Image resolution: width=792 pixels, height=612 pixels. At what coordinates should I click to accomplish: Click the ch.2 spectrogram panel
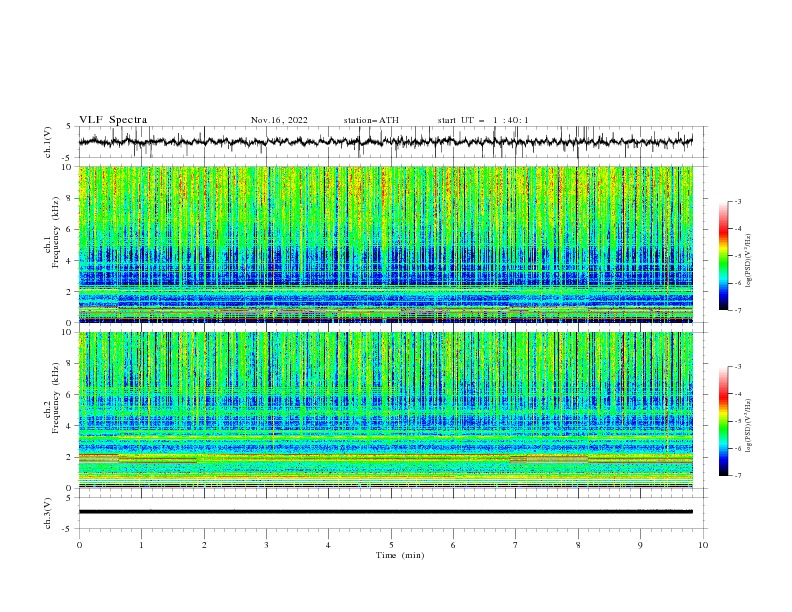click(386, 410)
